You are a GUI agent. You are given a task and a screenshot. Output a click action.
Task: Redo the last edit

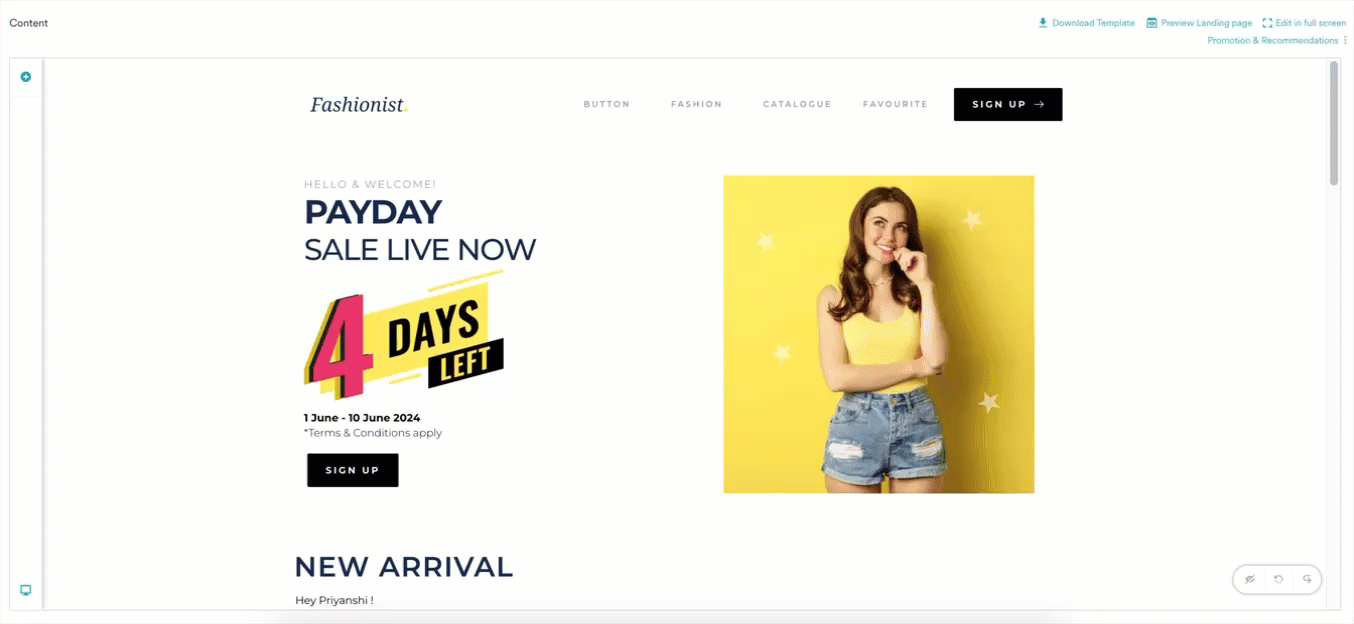click(x=1306, y=579)
